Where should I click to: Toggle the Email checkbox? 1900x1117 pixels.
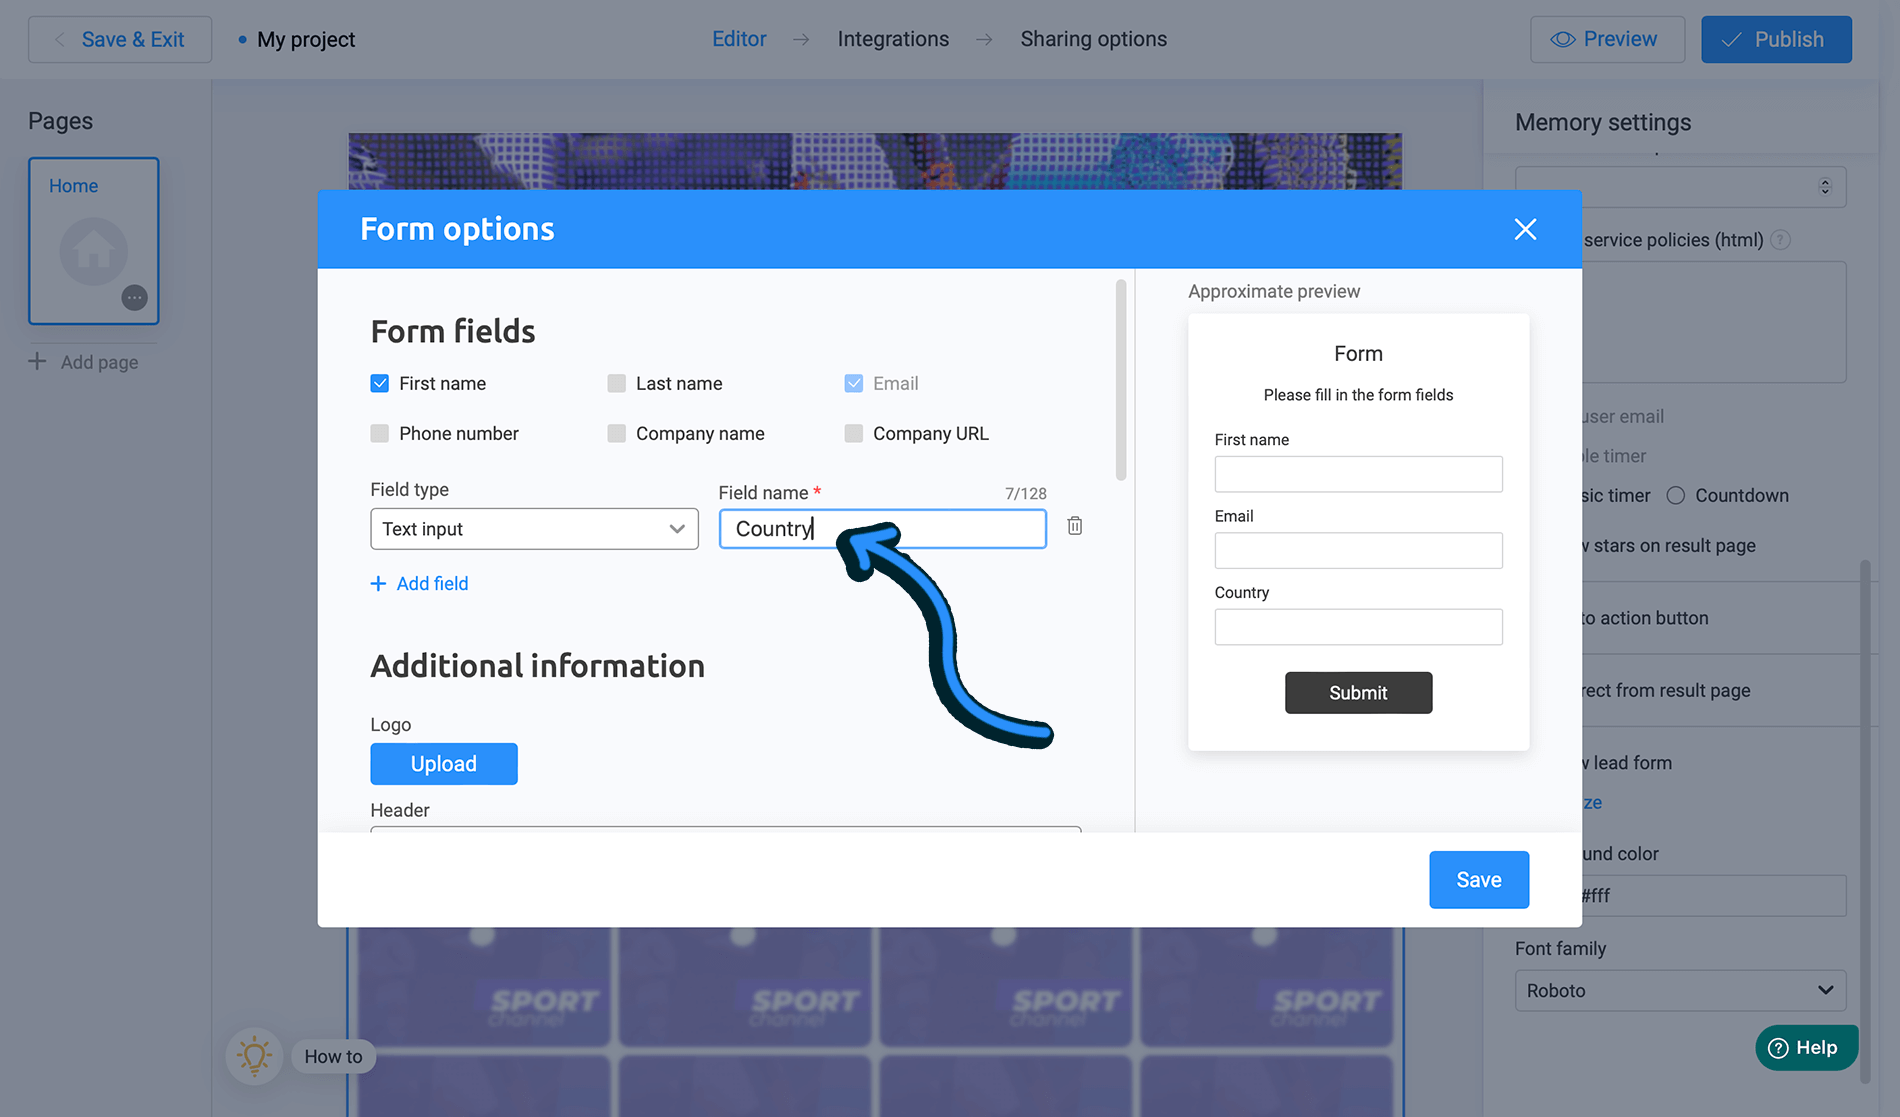tap(854, 383)
